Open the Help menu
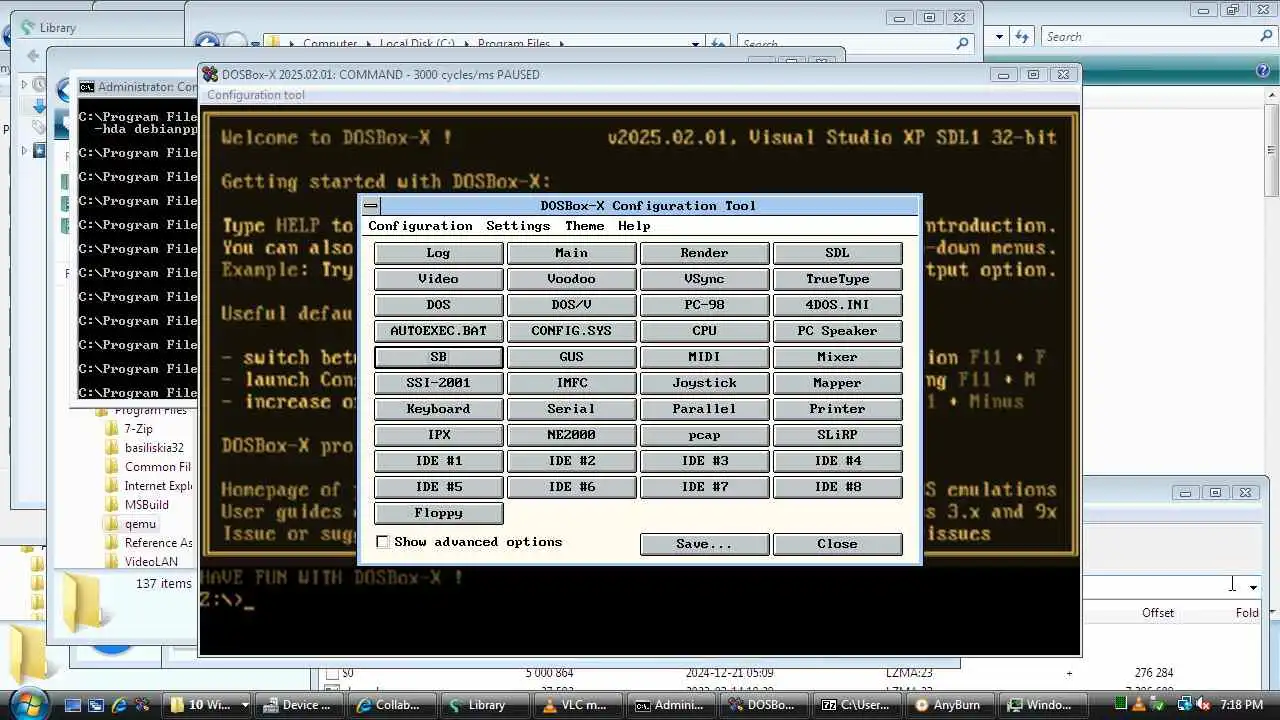Viewport: 1280px width, 720px height. click(x=634, y=226)
